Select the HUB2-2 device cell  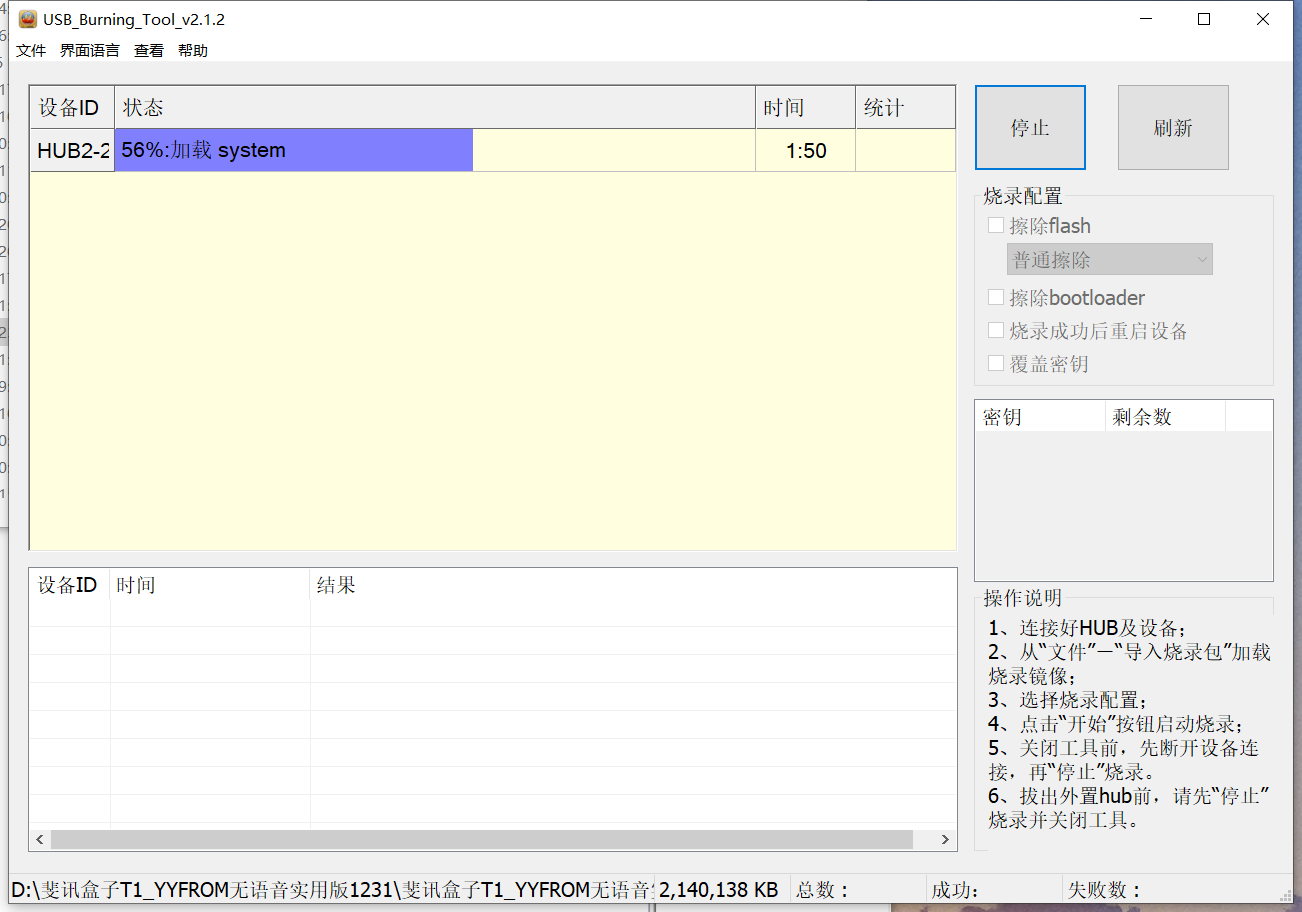(x=72, y=150)
